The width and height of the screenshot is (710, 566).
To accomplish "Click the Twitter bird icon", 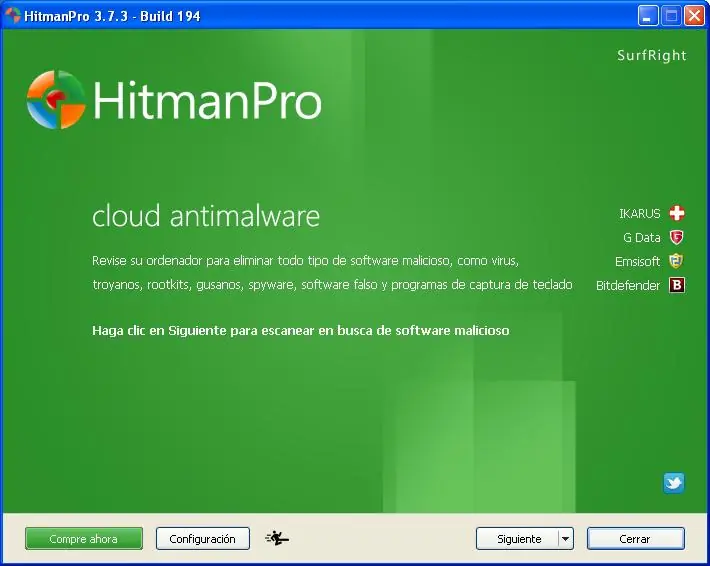I will tap(674, 483).
